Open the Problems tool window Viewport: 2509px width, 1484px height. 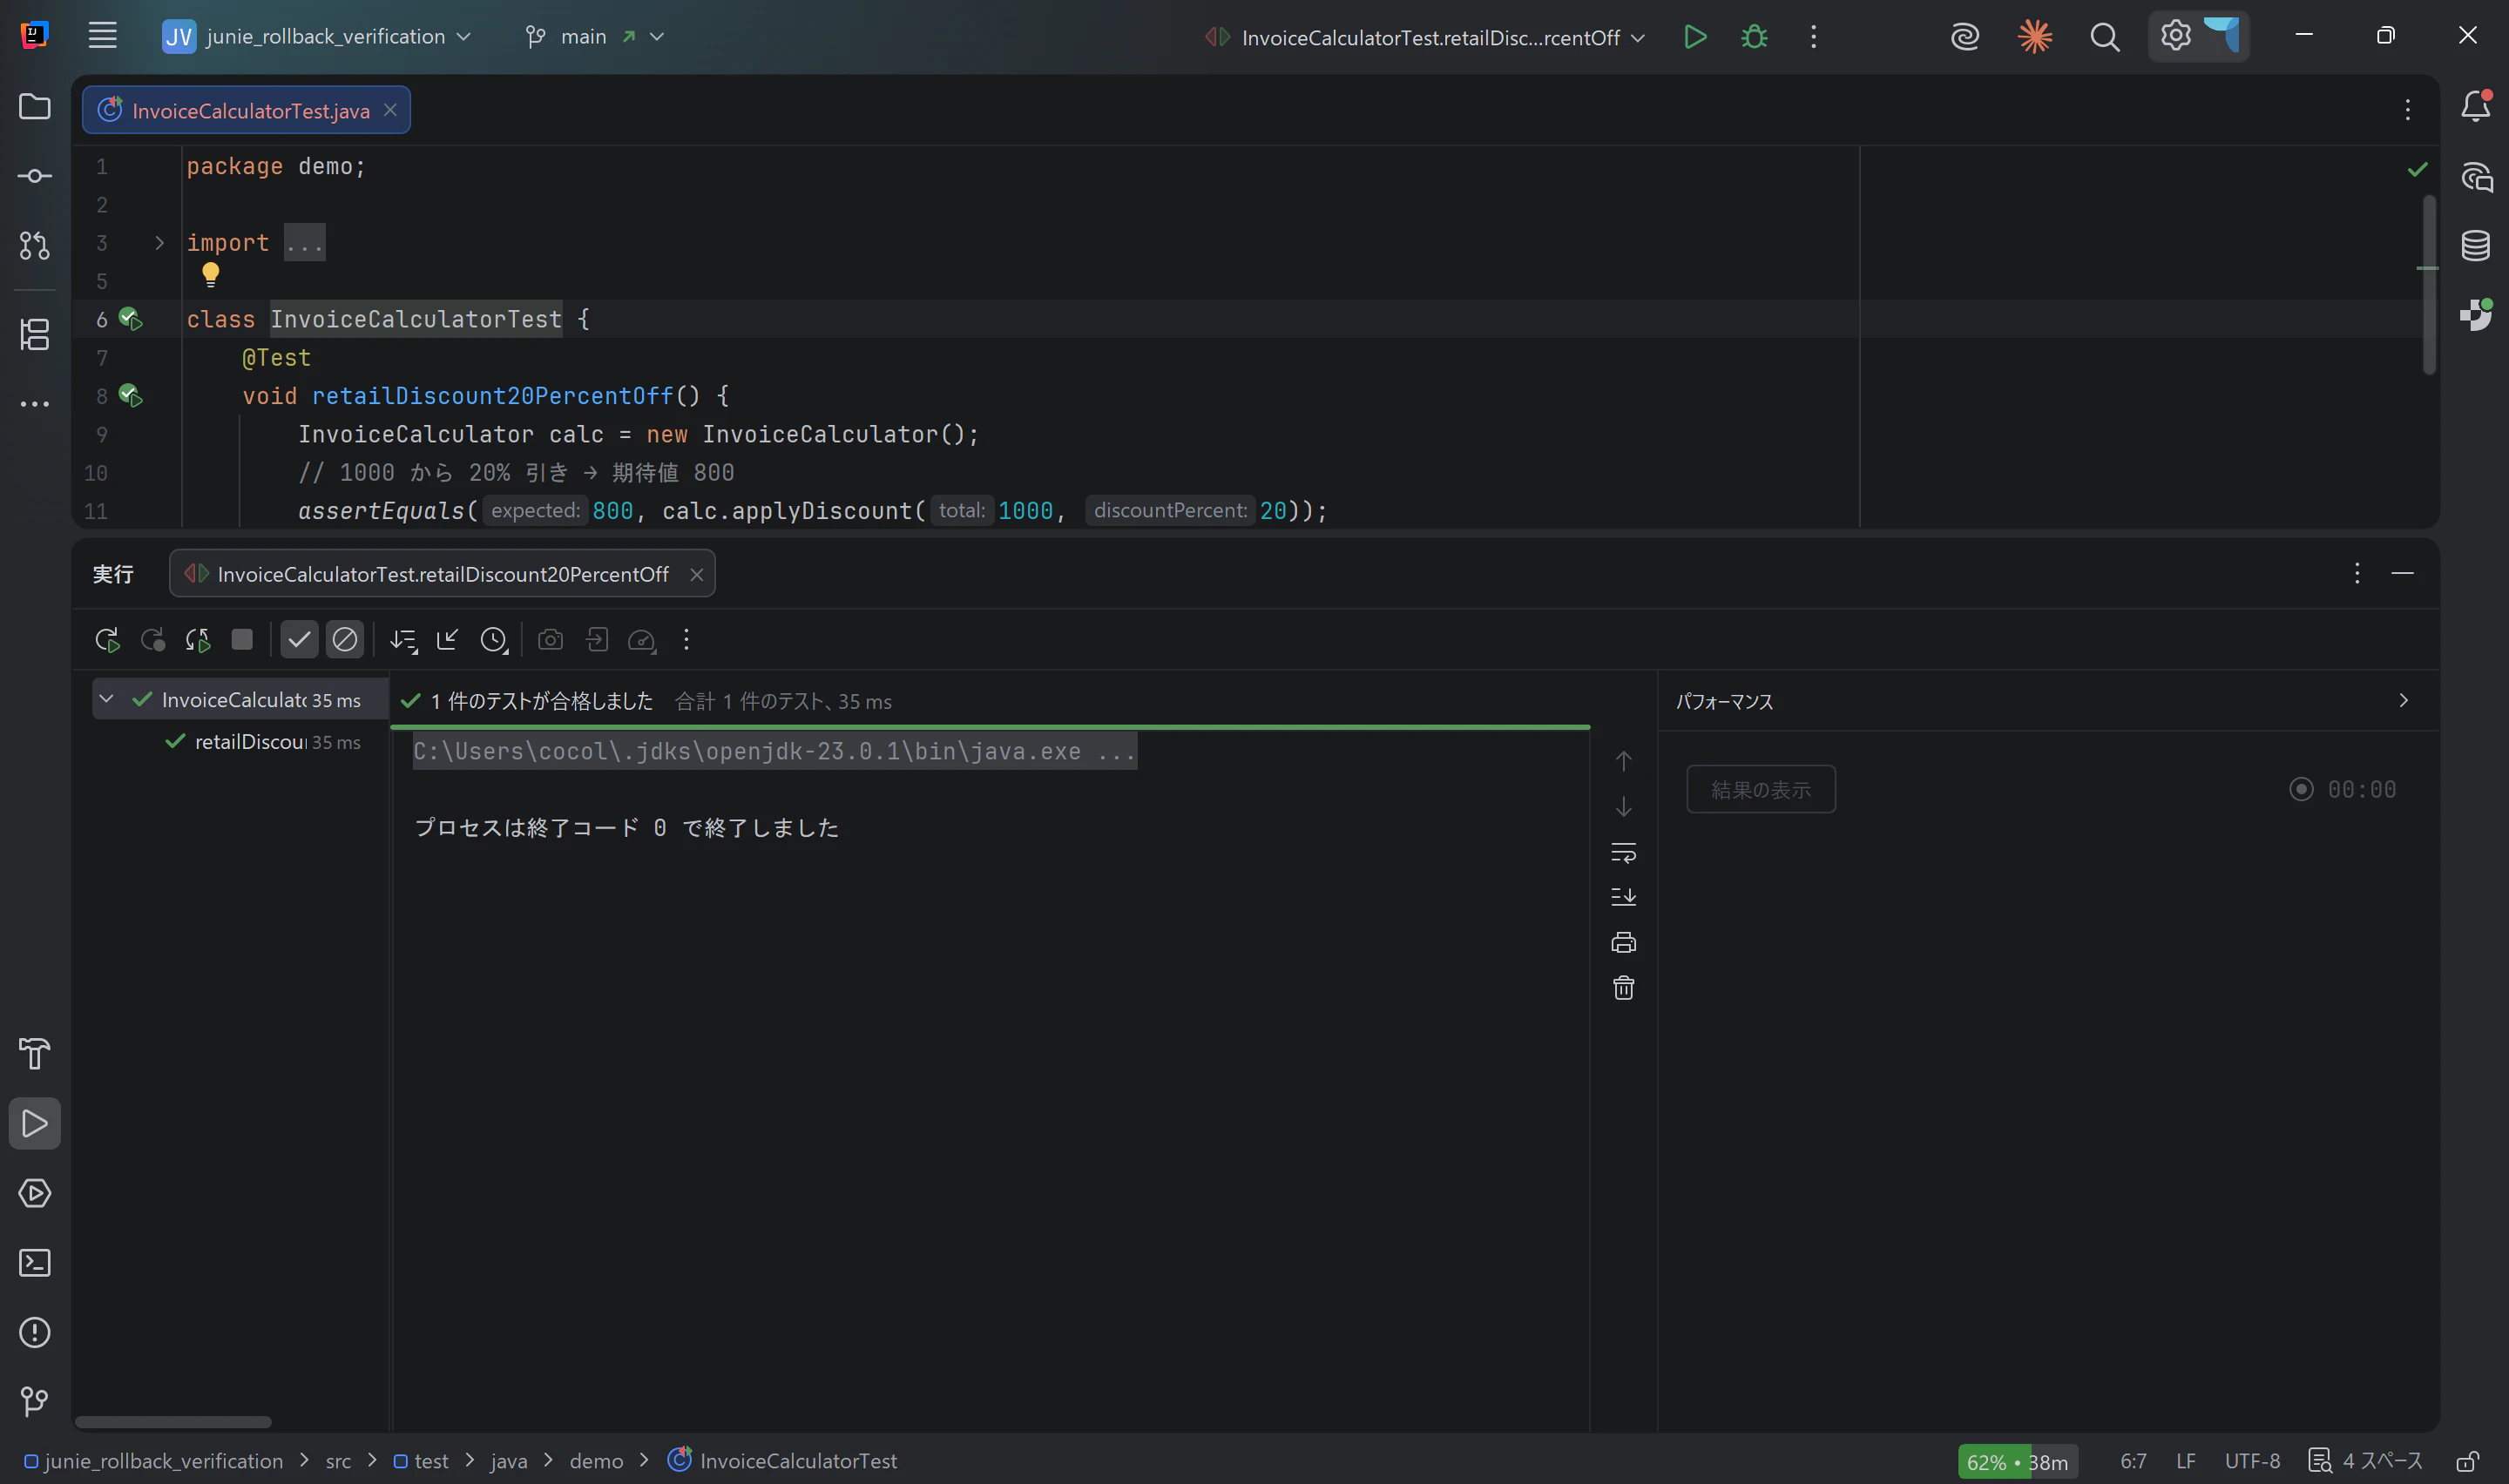tap(35, 1332)
